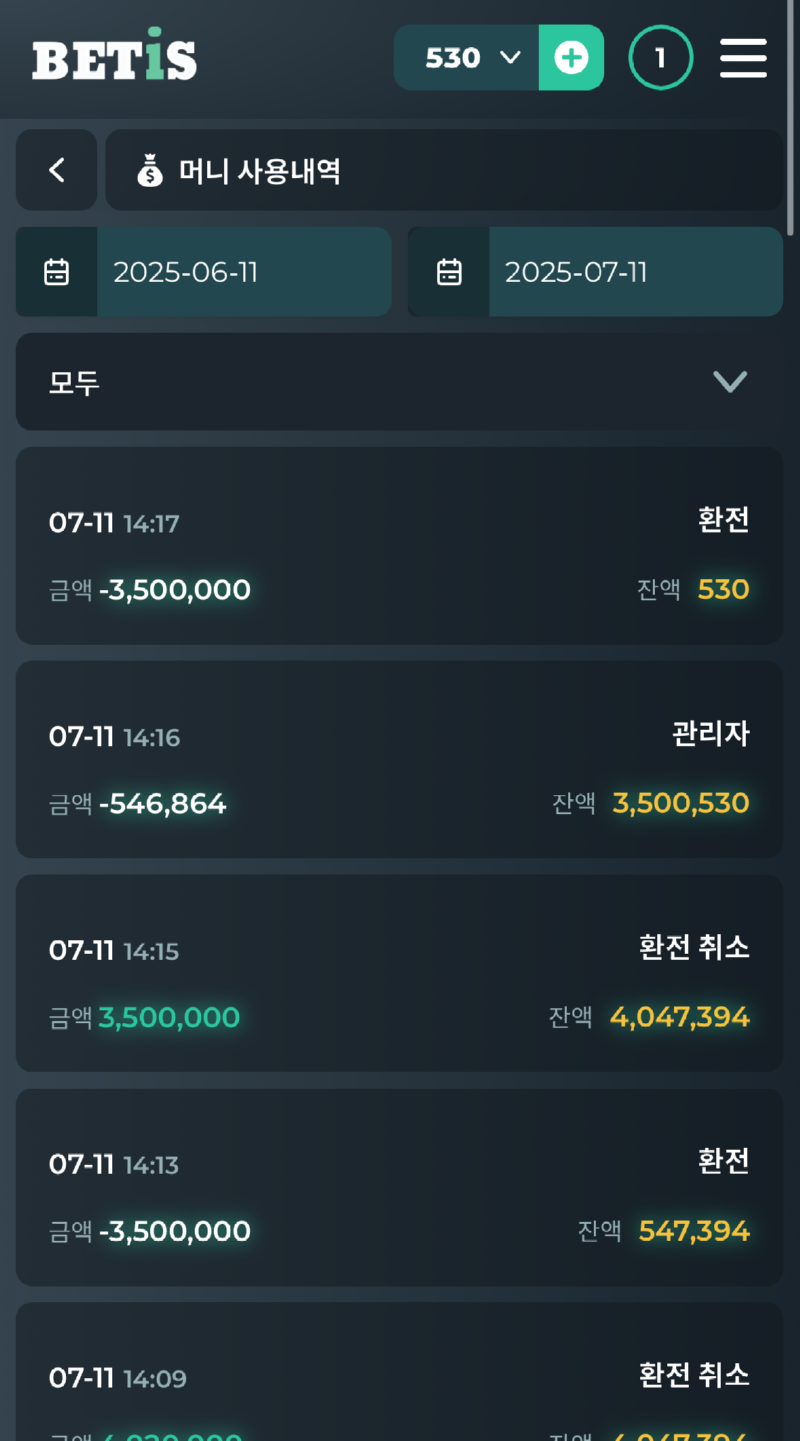Open the 모두 filter dropdown
Screen dimensions: 800x1441
click(x=398, y=382)
